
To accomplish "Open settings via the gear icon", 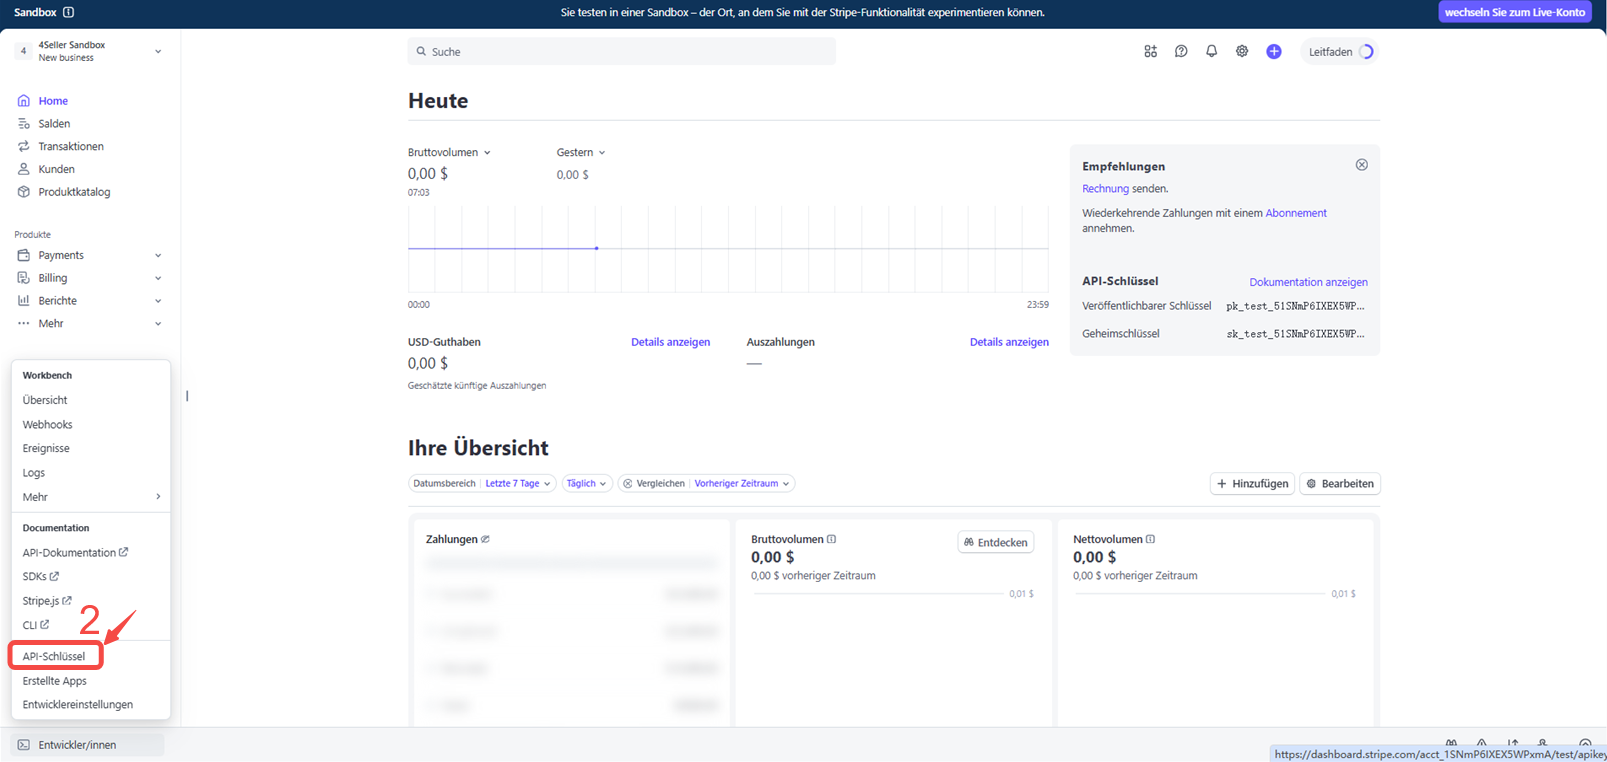I will click(x=1242, y=51).
